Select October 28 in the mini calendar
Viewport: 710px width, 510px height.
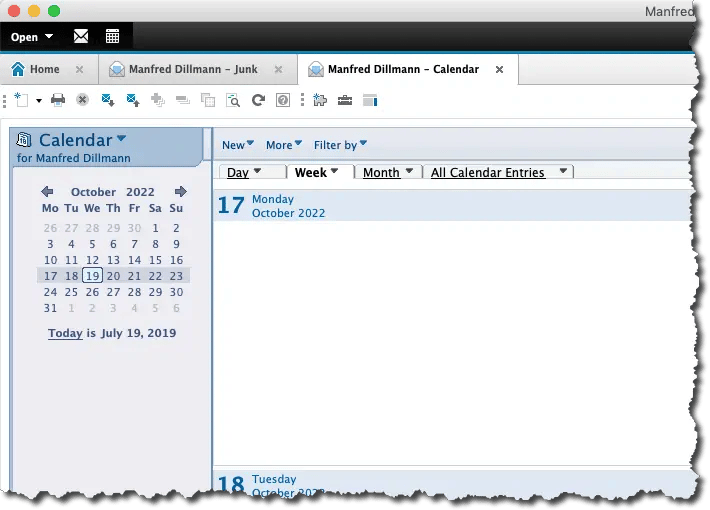click(134, 292)
